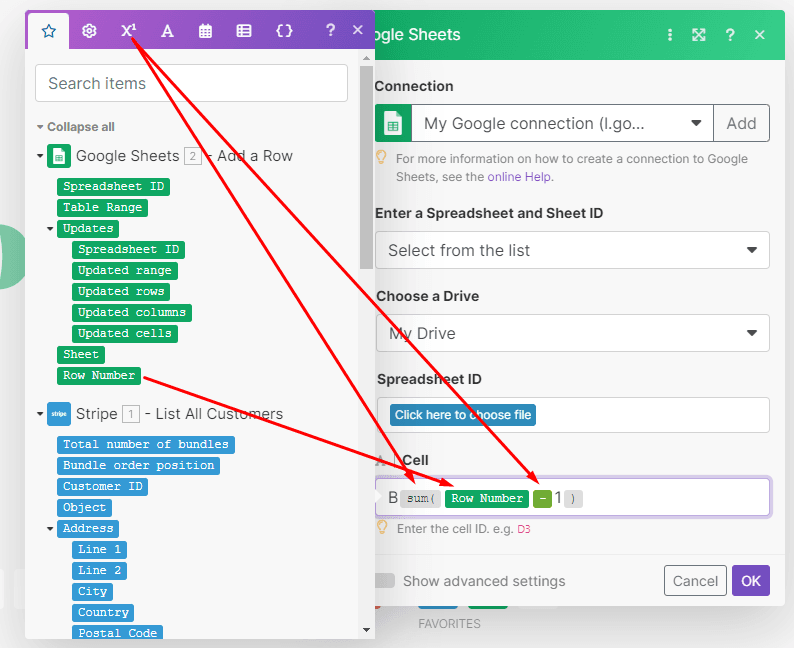Viewport: 794px width, 648px height.
Task: Close the Google Sheets dialog
Action: pos(760,35)
